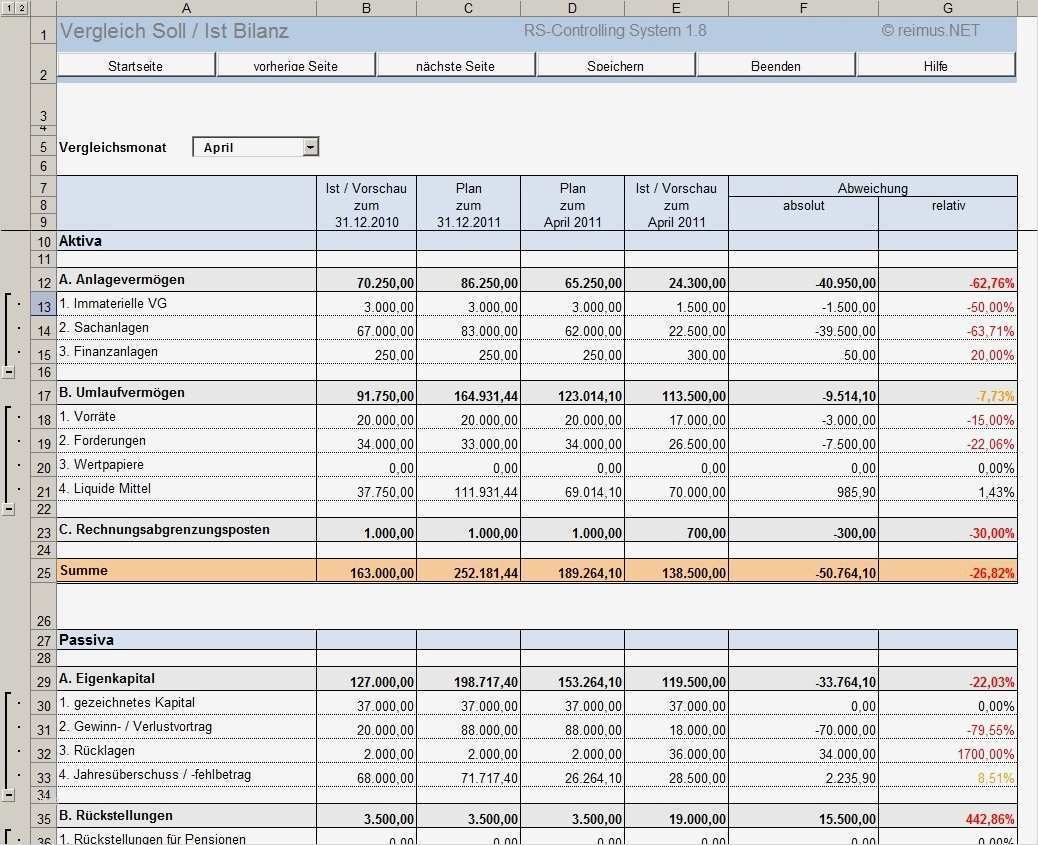
Task: Select row 25 containing the Summe totals
Action: point(42,571)
